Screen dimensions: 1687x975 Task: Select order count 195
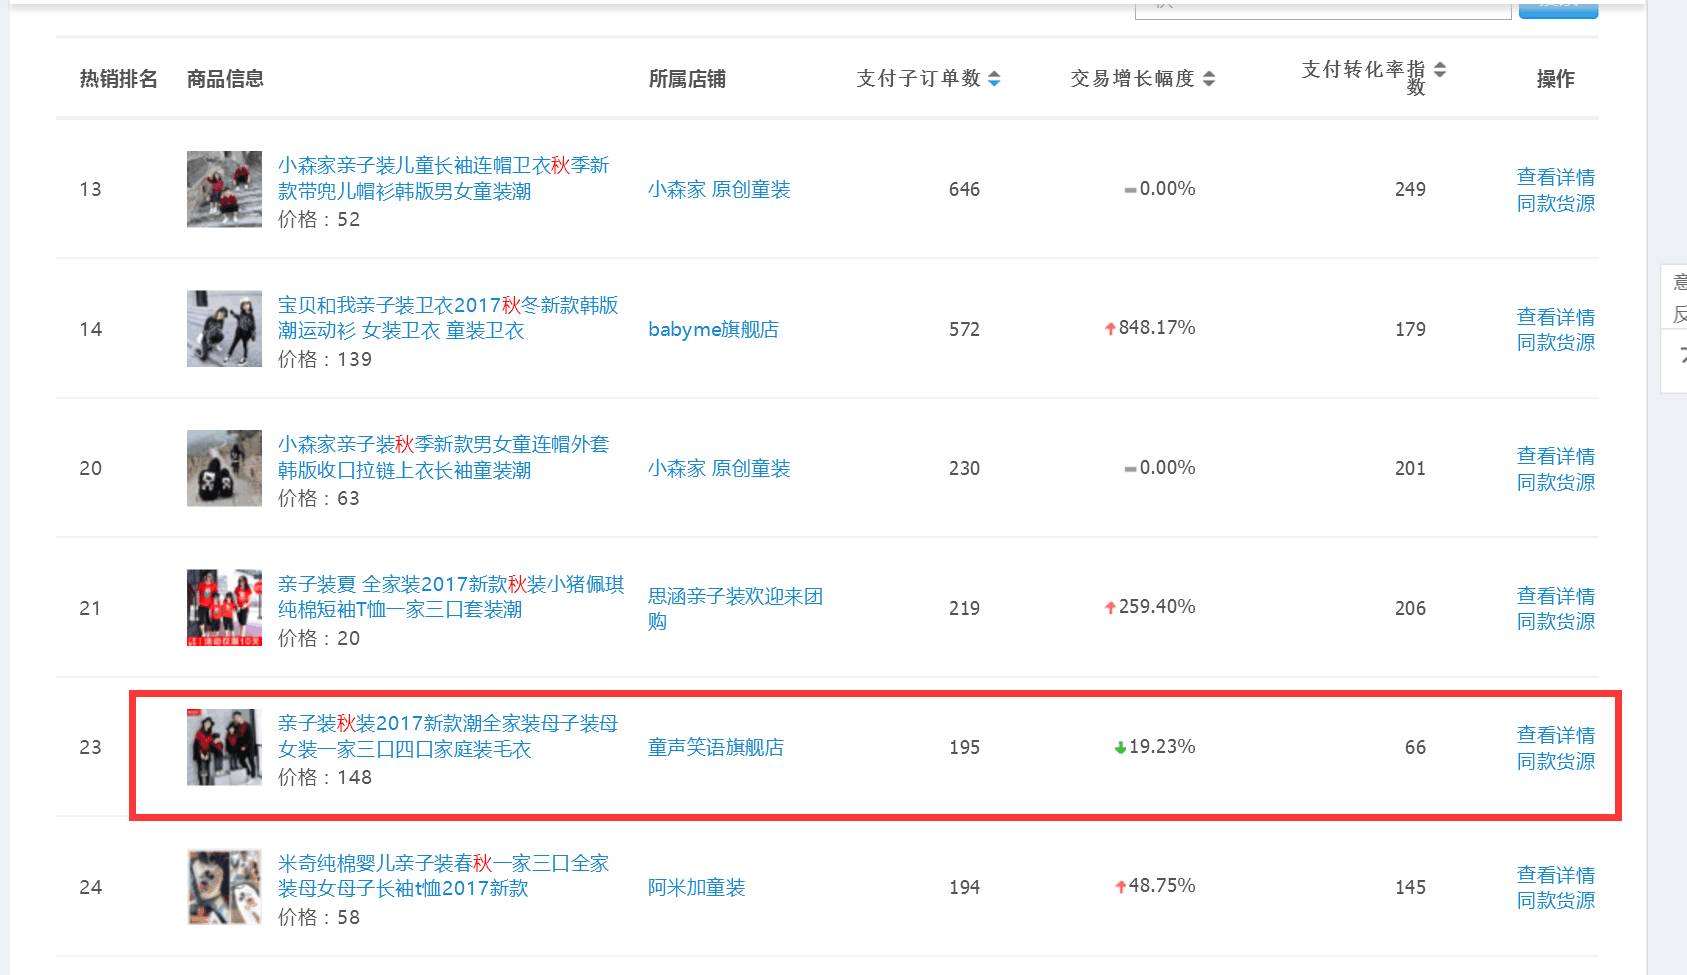(964, 747)
